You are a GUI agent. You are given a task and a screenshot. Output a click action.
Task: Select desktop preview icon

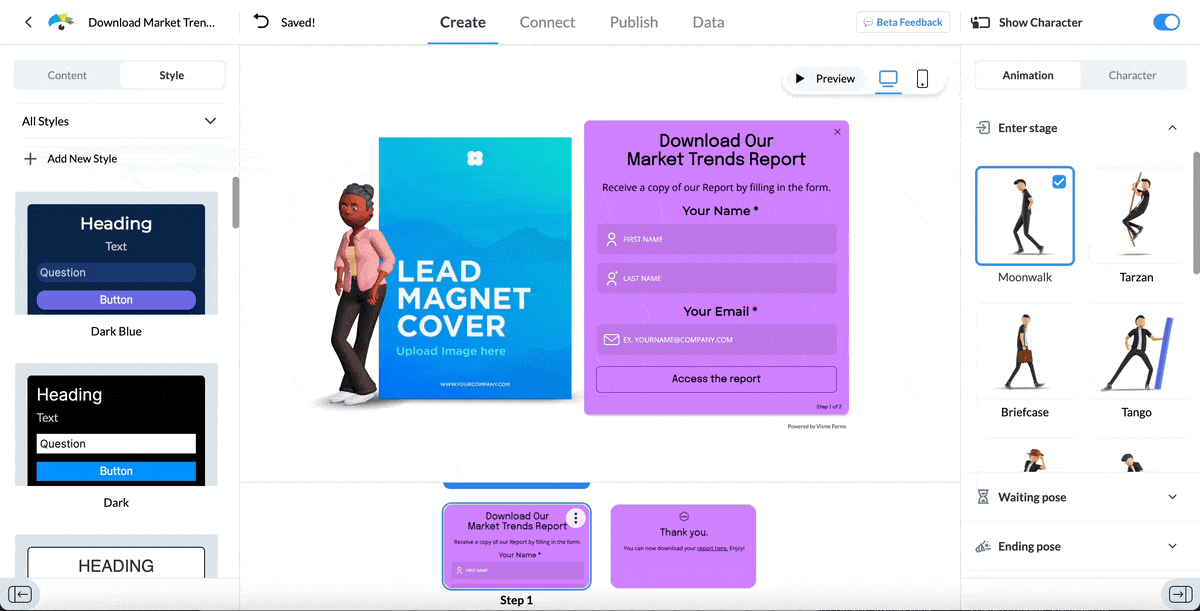point(888,79)
